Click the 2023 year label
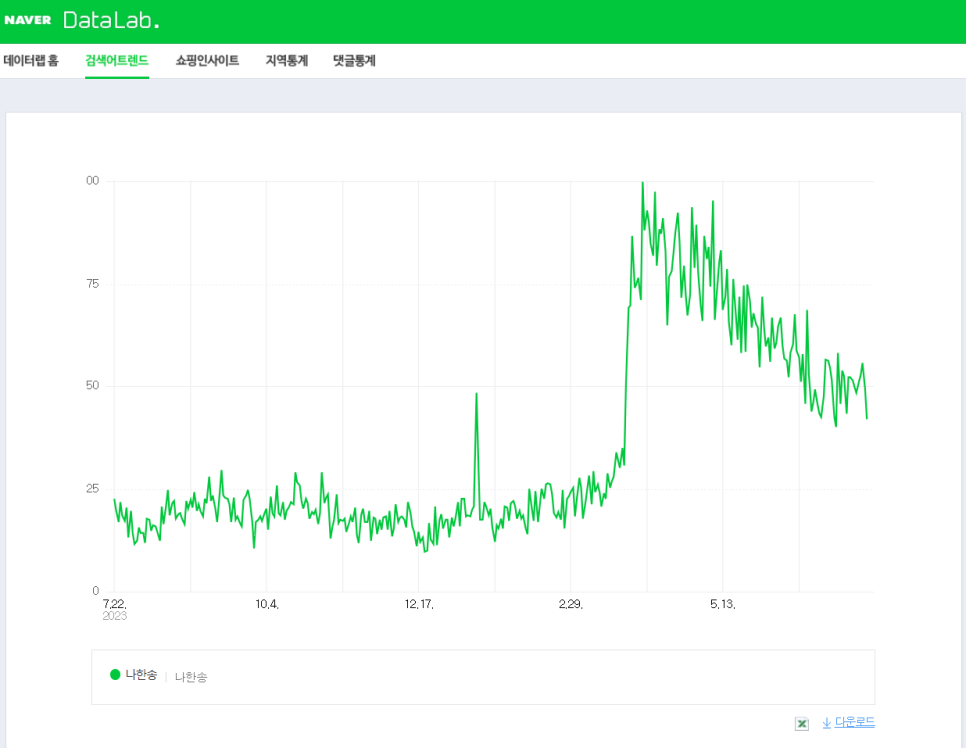 coord(115,616)
